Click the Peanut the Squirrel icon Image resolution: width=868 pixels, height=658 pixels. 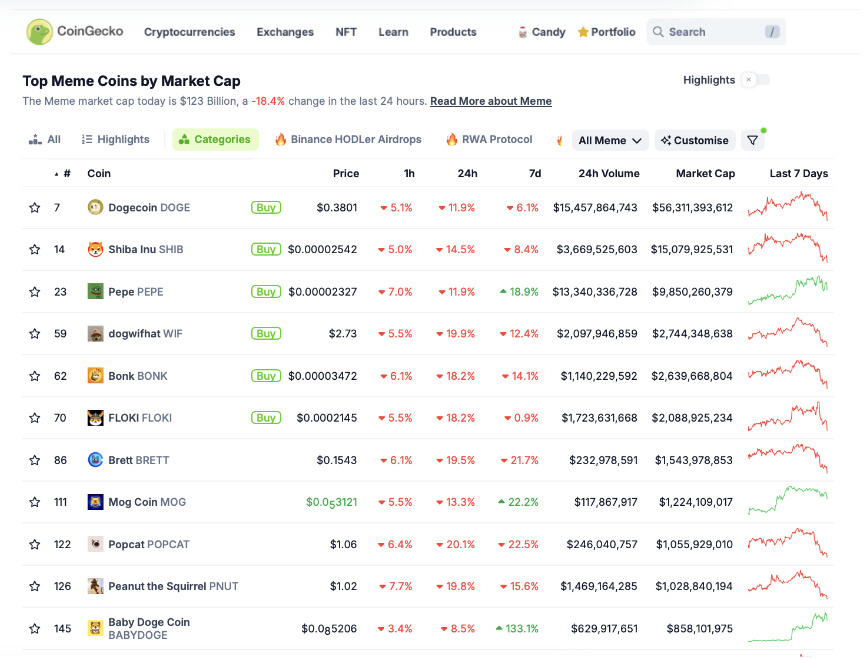95,586
